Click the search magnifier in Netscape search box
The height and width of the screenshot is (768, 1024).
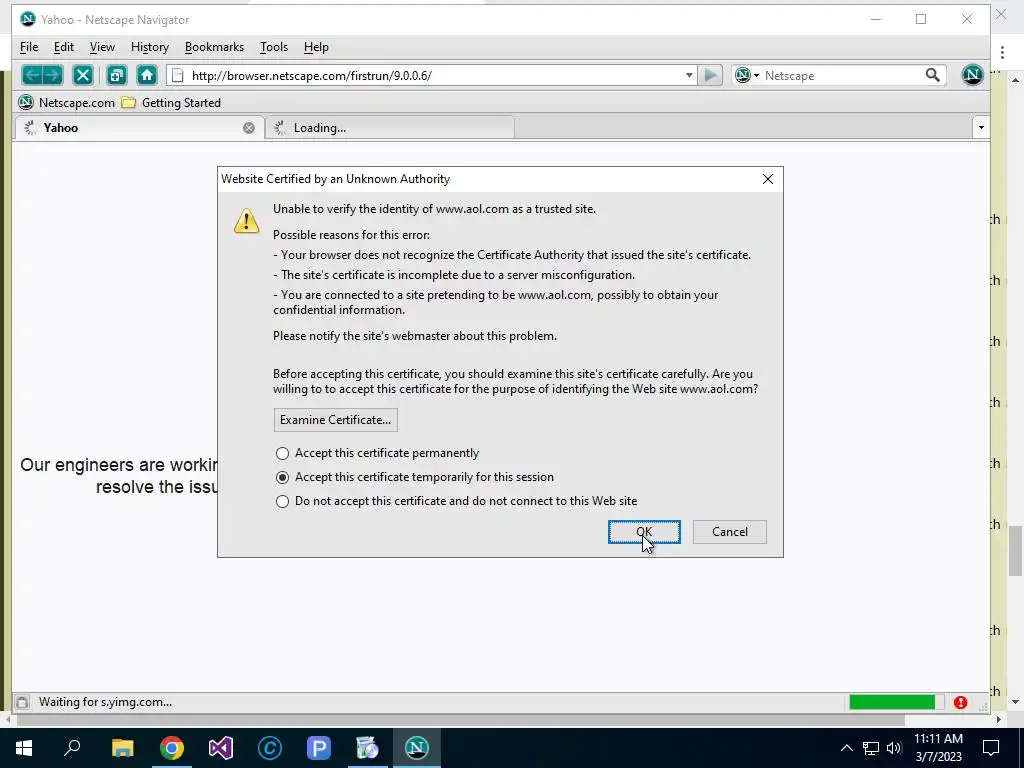point(933,75)
